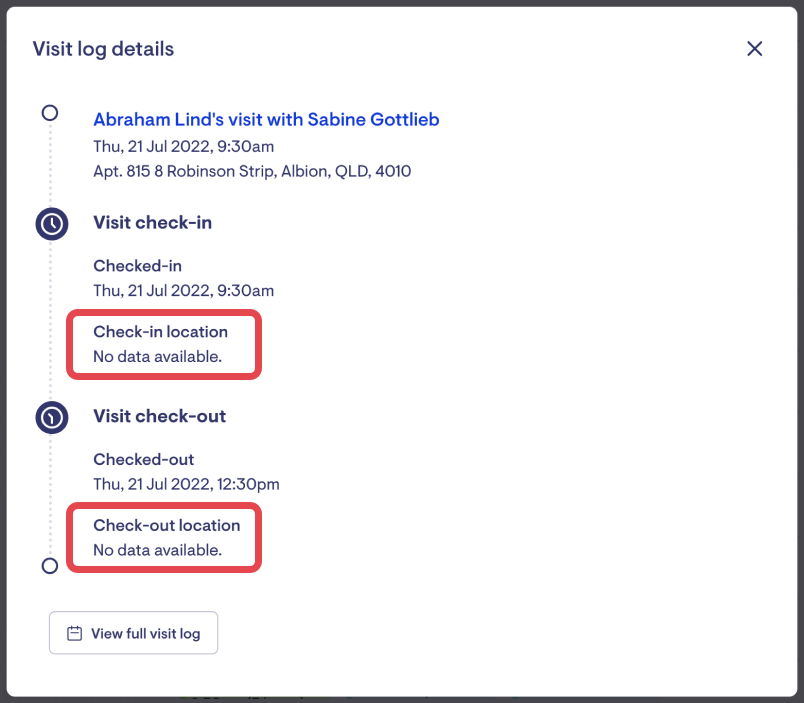Select the top hollow circle timeline marker

50,113
